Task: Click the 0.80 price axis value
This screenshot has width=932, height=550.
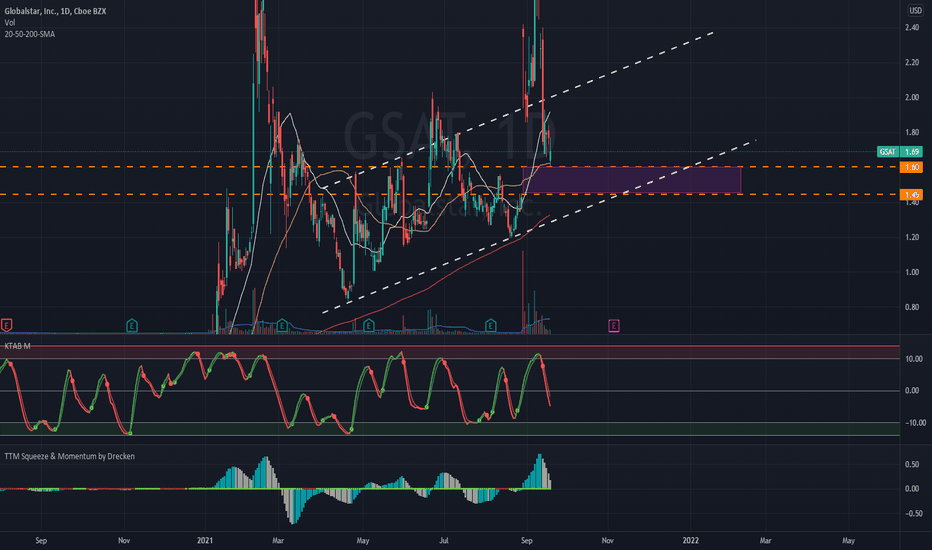Action: click(912, 307)
